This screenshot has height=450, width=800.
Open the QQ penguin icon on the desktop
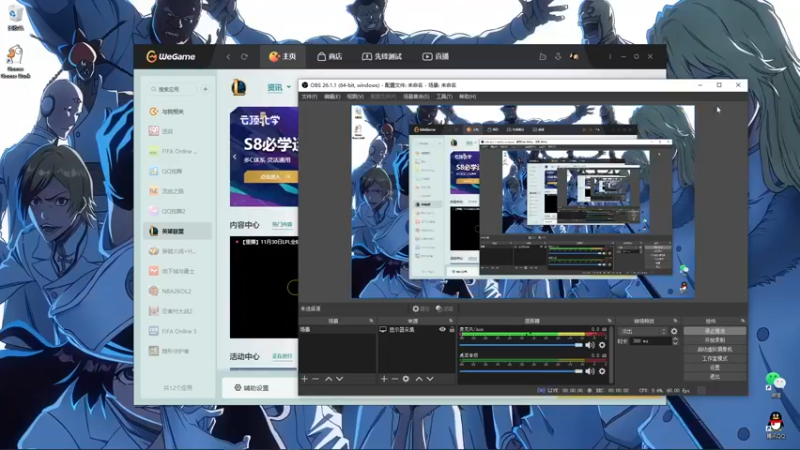pyautogui.click(x=776, y=426)
